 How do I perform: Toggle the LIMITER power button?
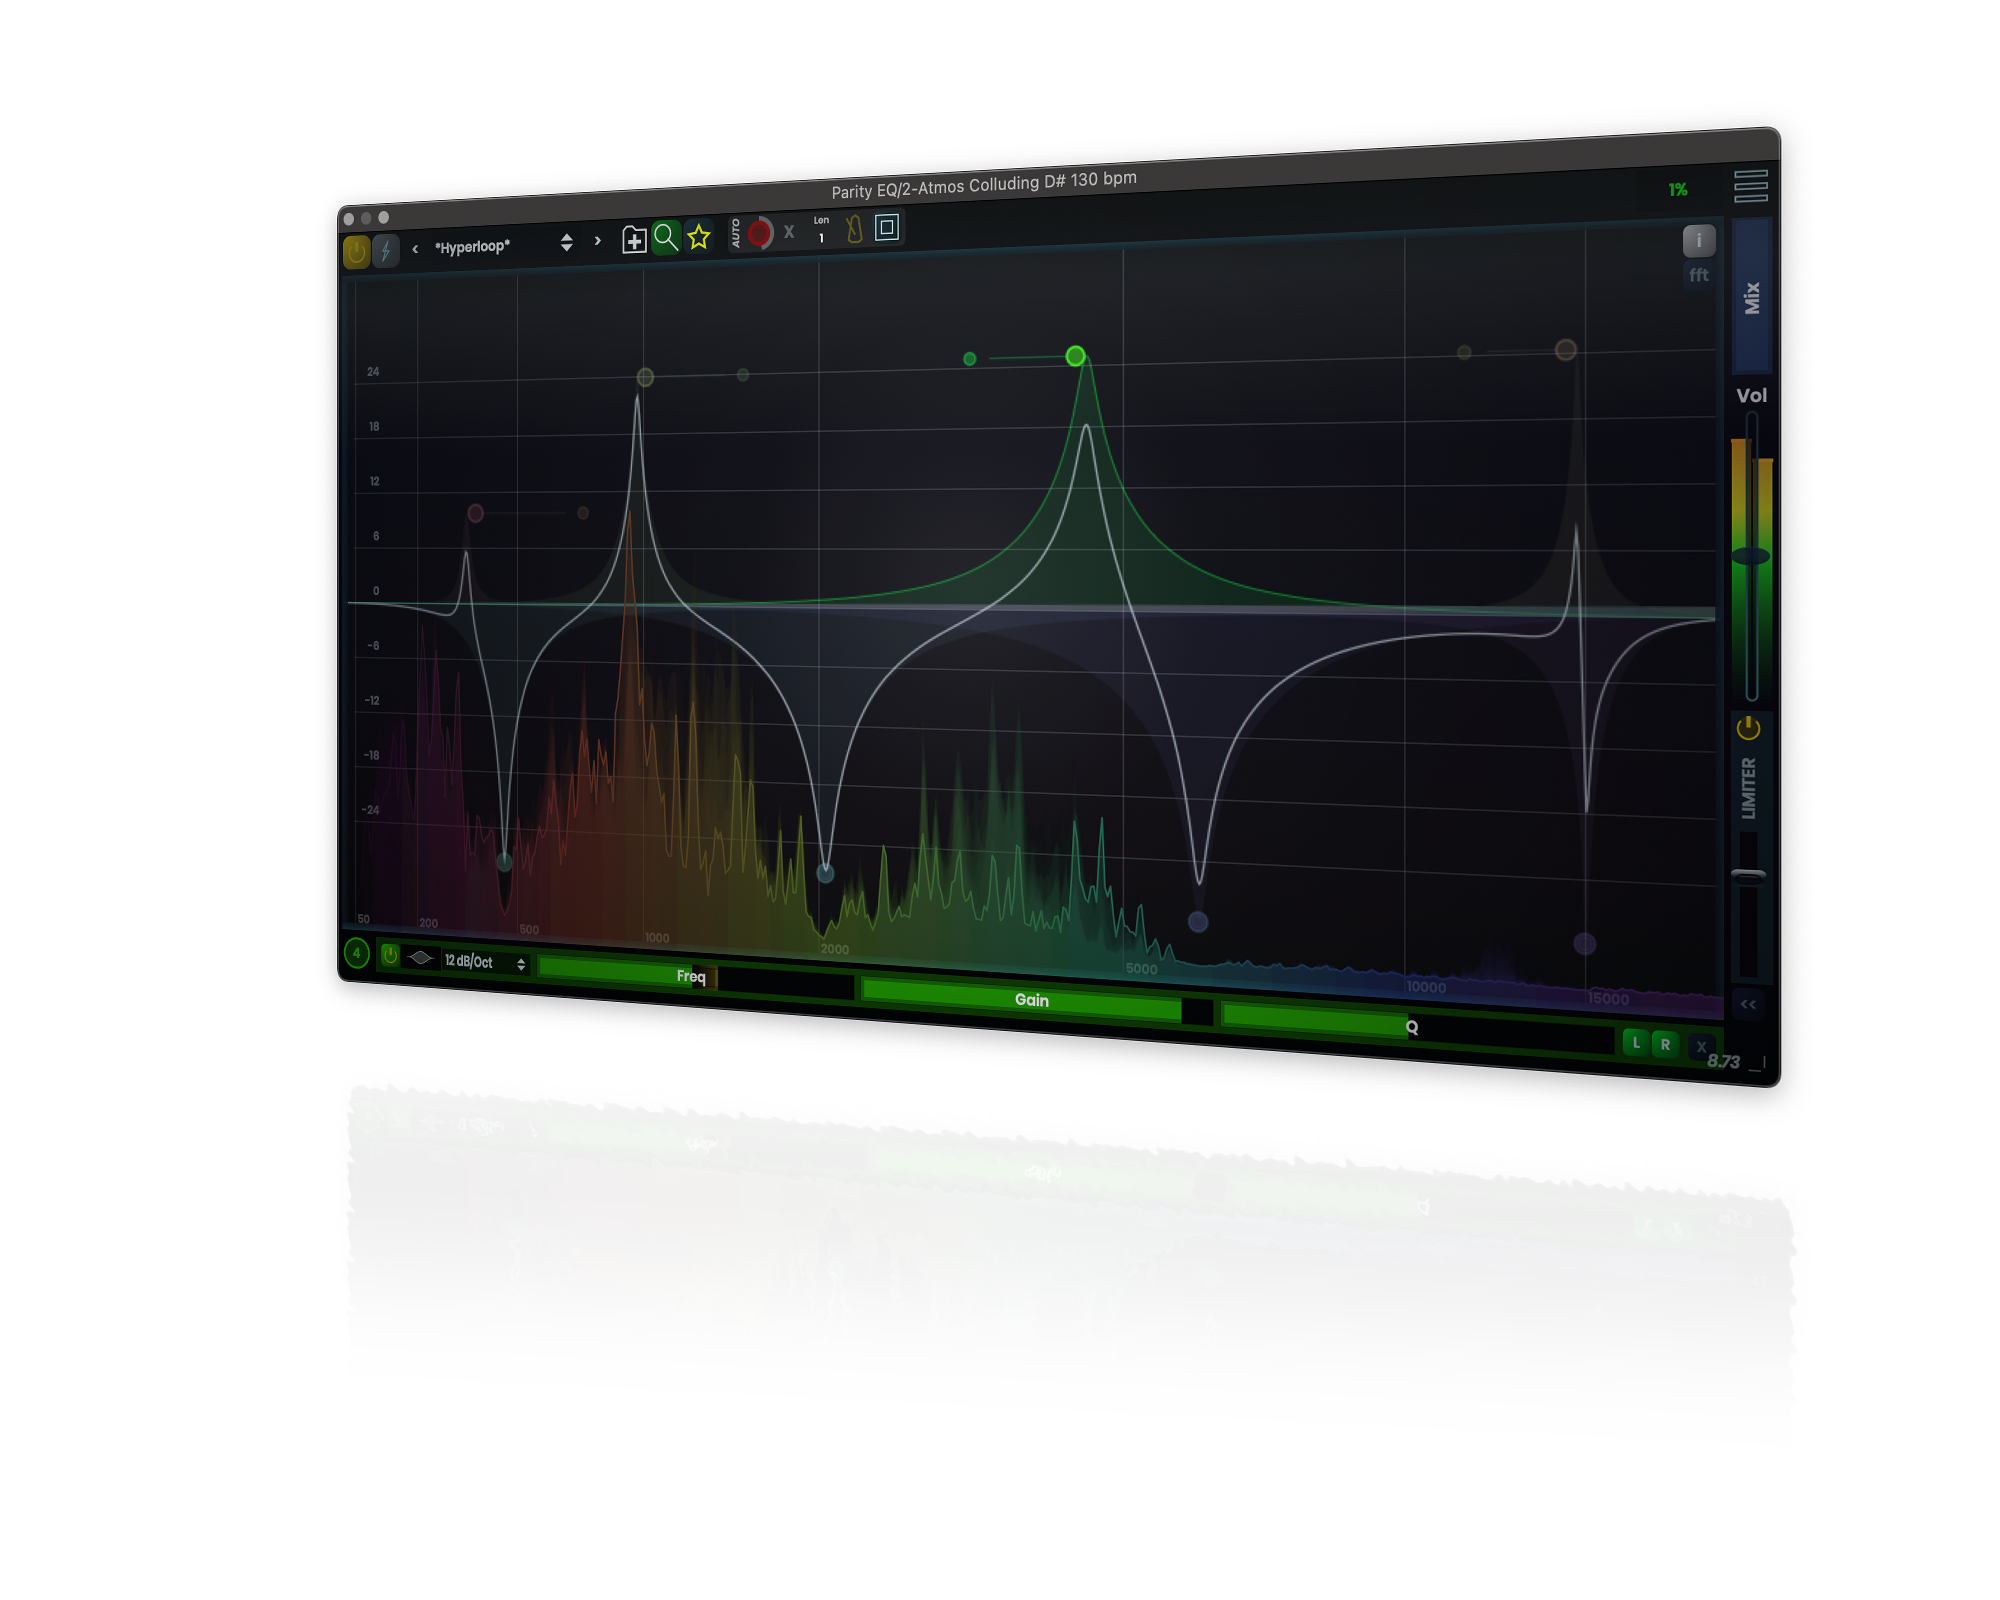pyautogui.click(x=1748, y=728)
